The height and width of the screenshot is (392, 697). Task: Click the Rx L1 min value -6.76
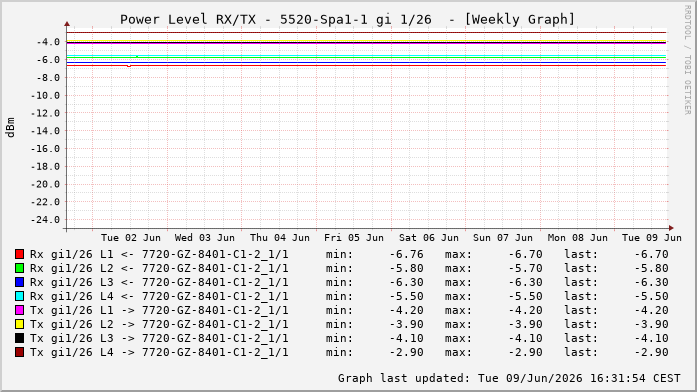[x=406, y=254]
